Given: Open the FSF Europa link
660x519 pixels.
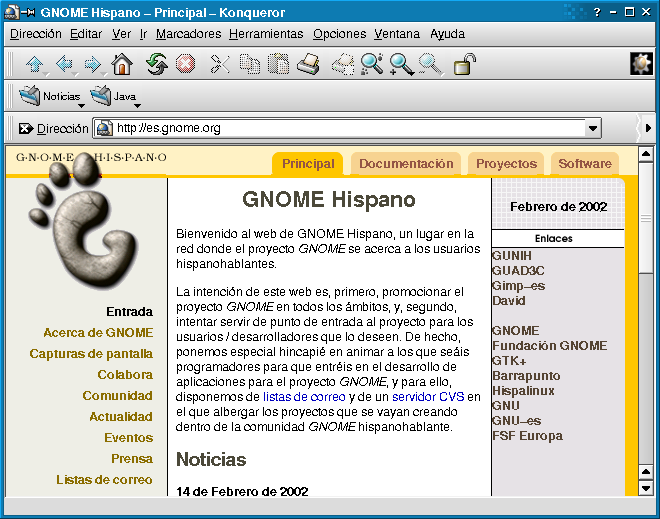Looking at the screenshot, I should point(527,436).
